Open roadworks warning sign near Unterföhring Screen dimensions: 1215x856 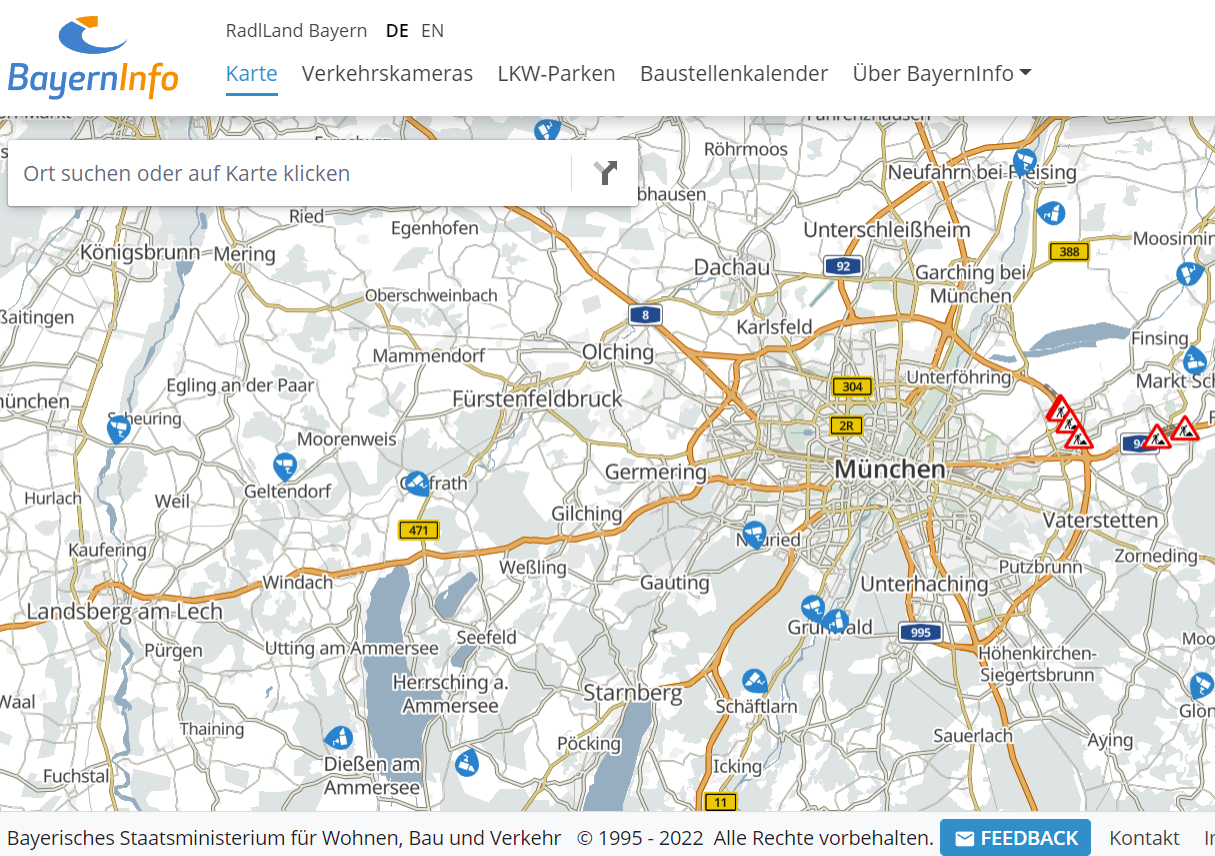[x=1059, y=409]
